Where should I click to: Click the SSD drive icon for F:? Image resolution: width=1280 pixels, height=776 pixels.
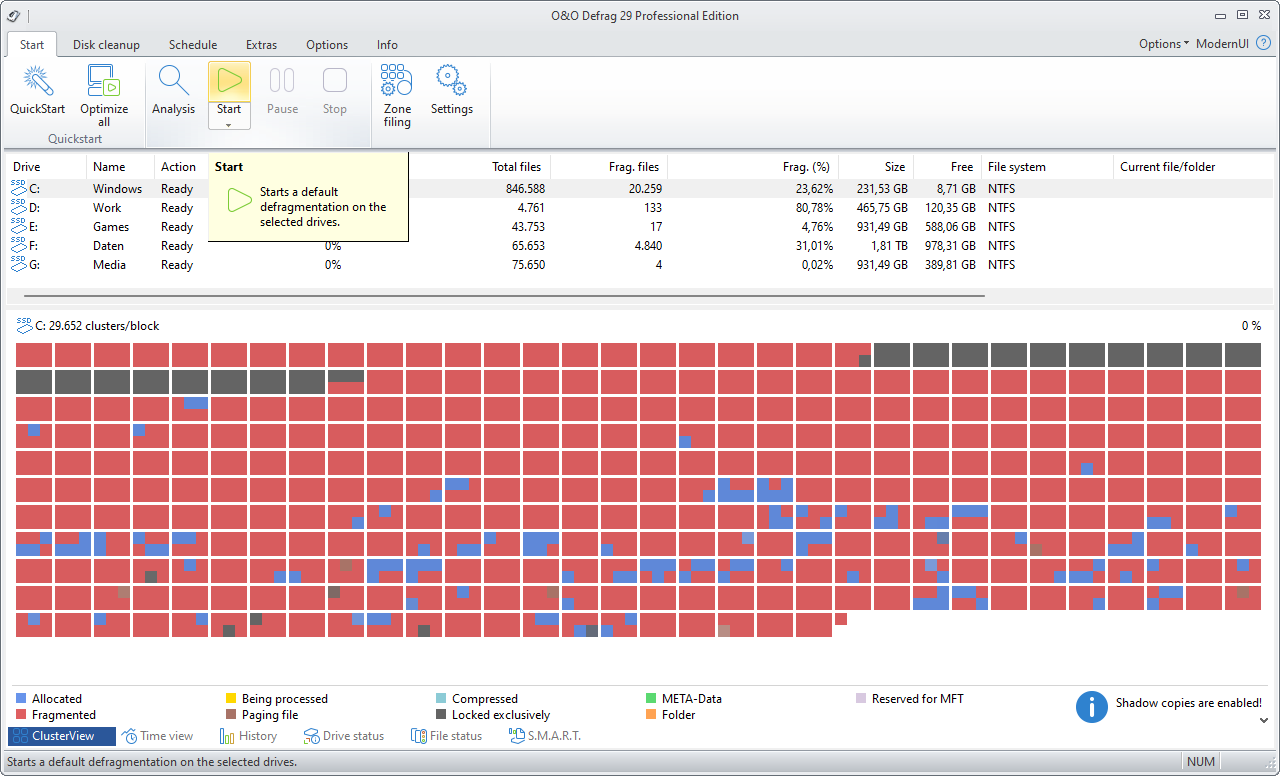pos(19,245)
